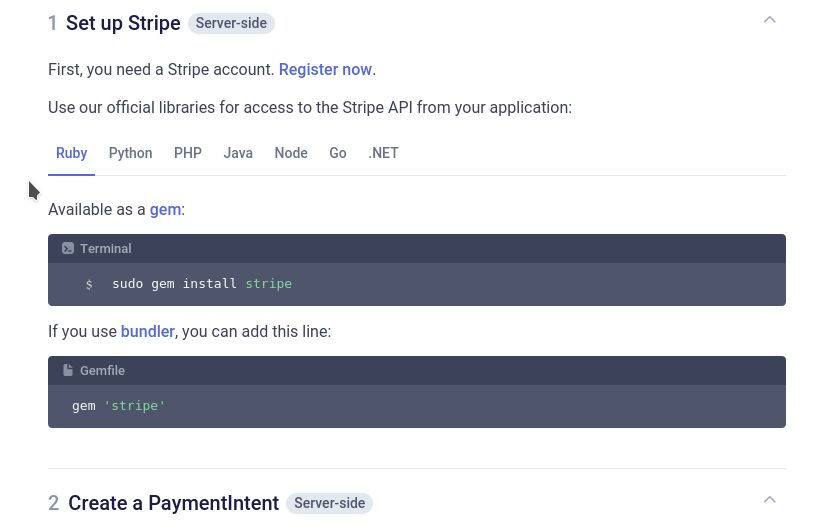Screen dimensions: 822x531
Task: Click the sudo gem install stripe command
Action: point(202,284)
